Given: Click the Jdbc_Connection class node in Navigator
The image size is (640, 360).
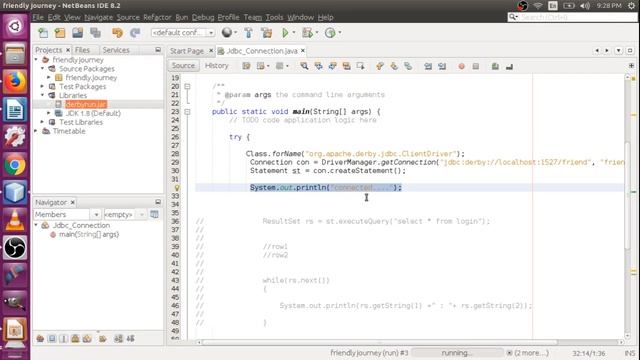Looking at the screenshot, I should [x=81, y=225].
